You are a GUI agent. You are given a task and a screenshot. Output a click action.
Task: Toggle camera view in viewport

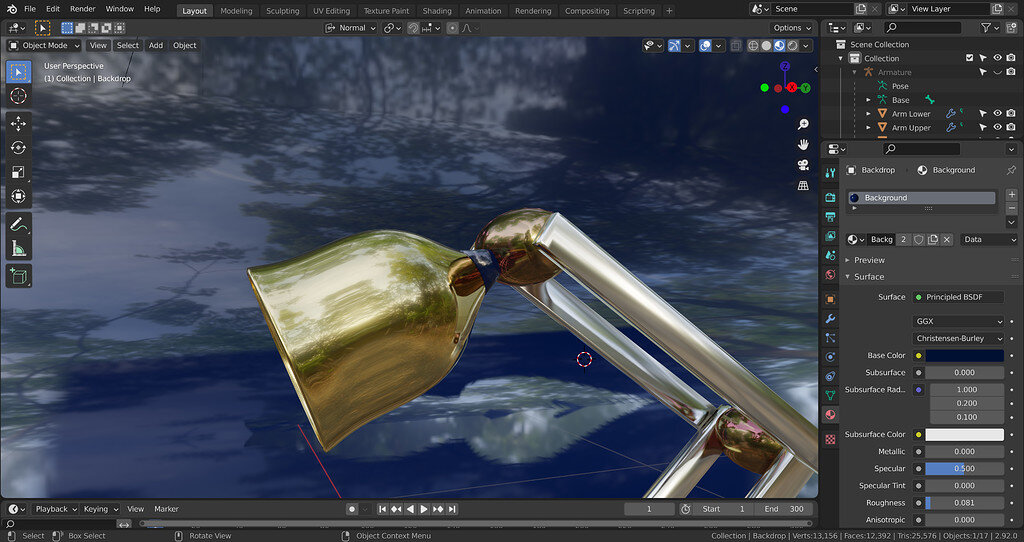click(x=803, y=165)
